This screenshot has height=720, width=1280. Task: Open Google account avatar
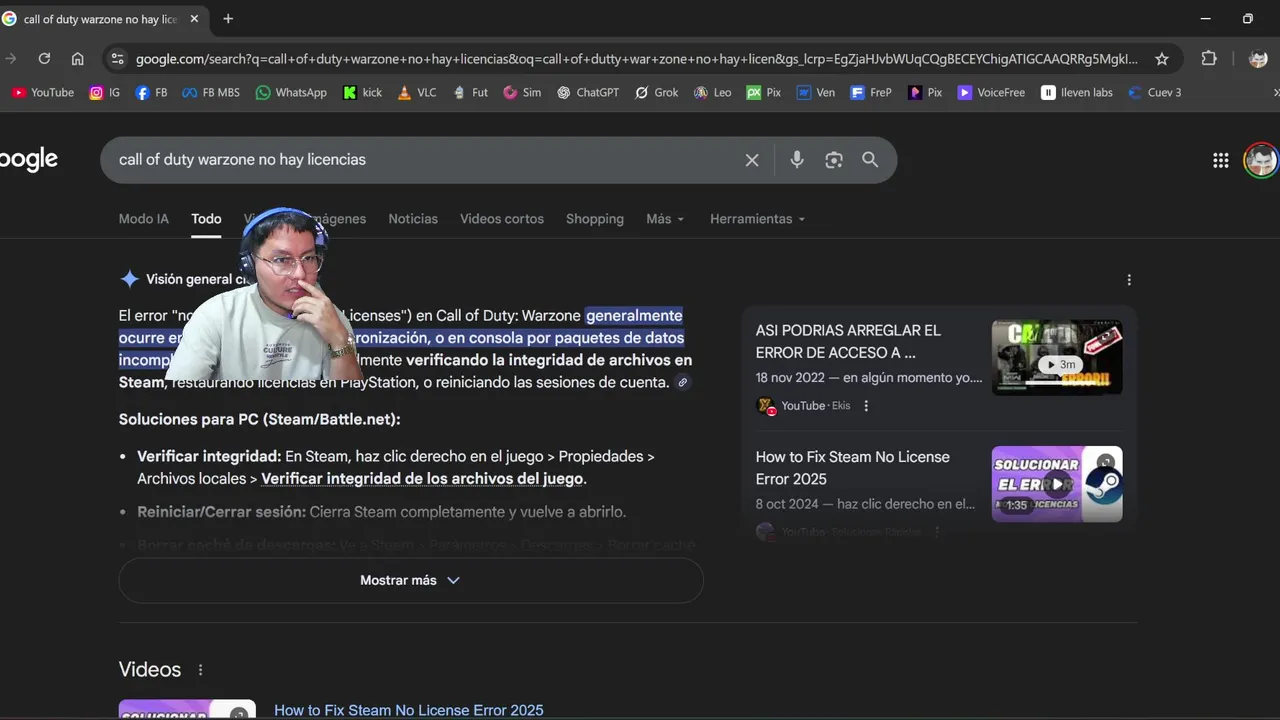1261,160
